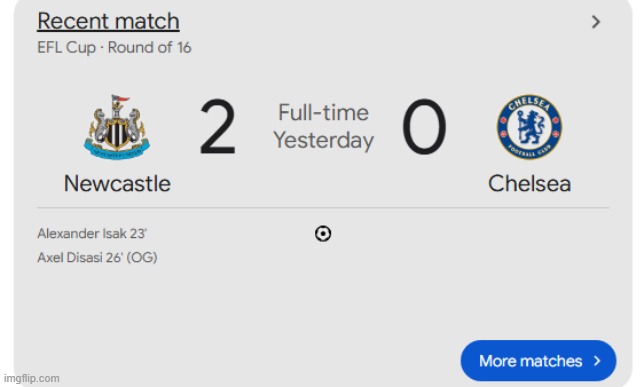Click the Full-time status label
Screen dimensions: 644x387
click(x=324, y=113)
